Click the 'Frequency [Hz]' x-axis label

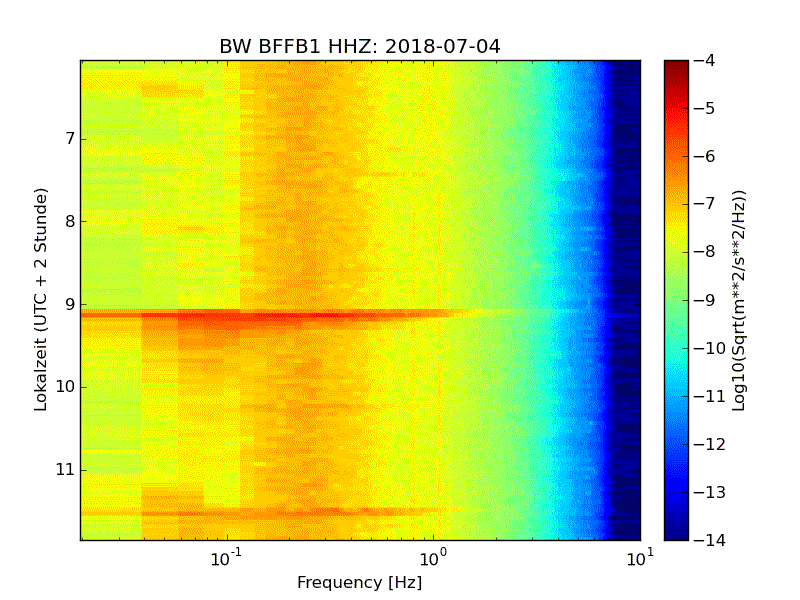click(360, 582)
